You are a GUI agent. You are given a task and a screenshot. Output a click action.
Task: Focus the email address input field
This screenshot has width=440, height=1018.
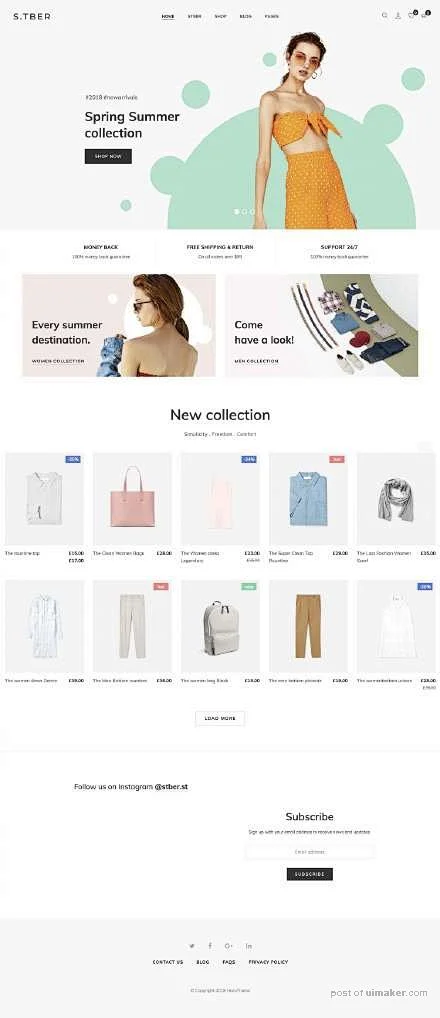pyautogui.click(x=310, y=852)
